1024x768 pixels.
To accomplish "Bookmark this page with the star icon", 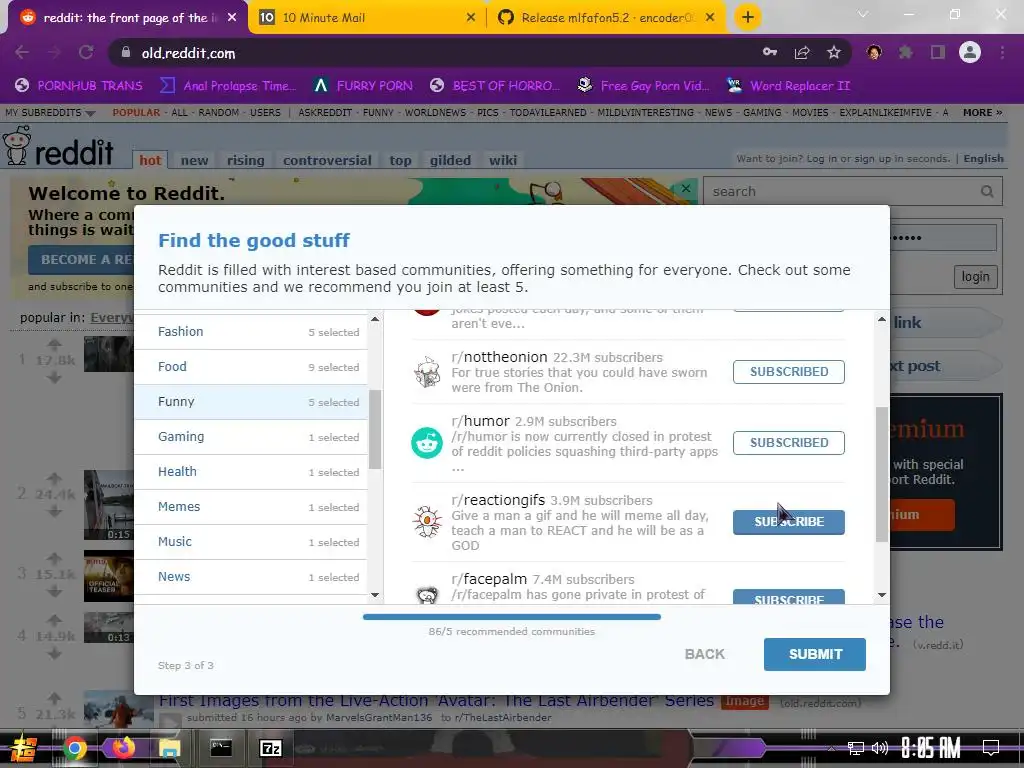I will point(834,53).
